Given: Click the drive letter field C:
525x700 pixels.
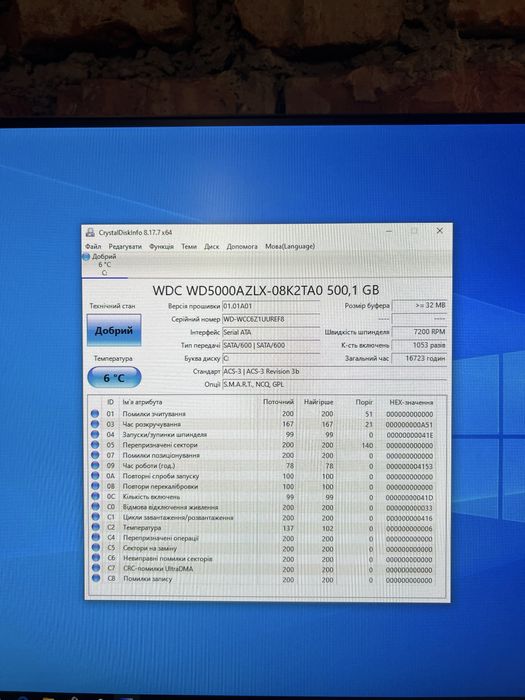Looking at the screenshot, I should [271, 358].
